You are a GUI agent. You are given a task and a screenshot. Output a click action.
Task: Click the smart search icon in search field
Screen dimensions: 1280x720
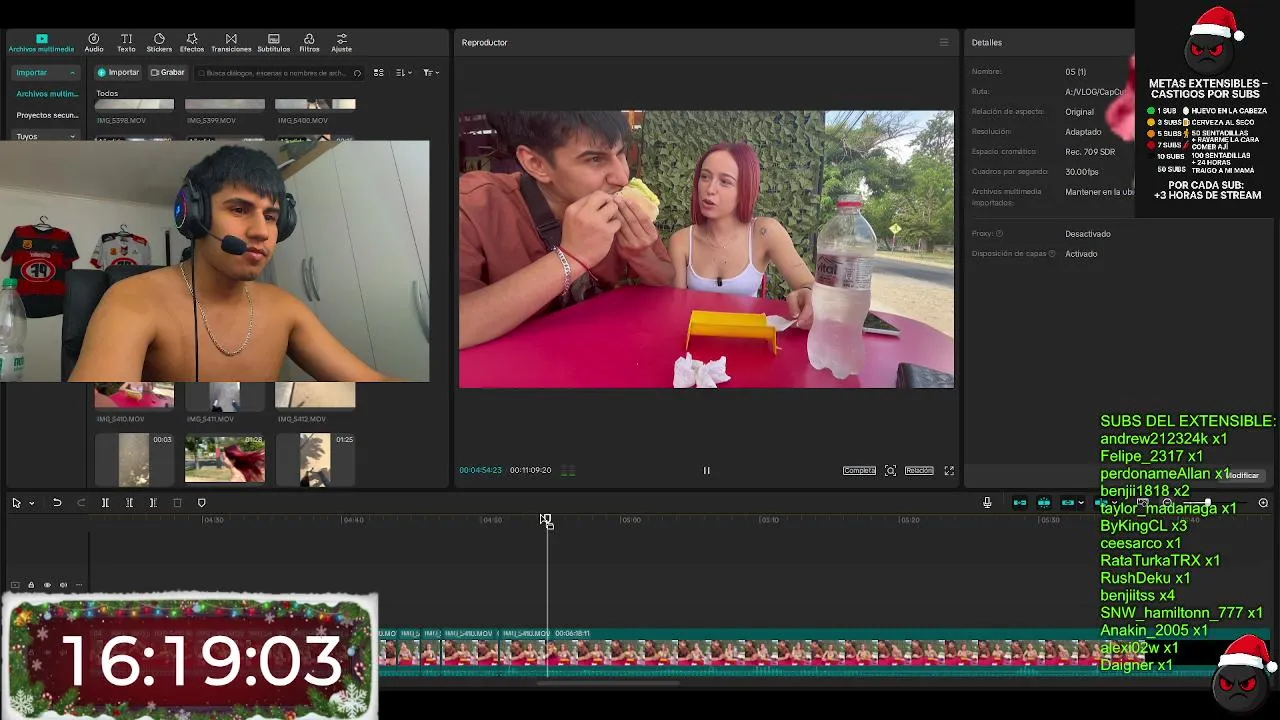coord(357,73)
